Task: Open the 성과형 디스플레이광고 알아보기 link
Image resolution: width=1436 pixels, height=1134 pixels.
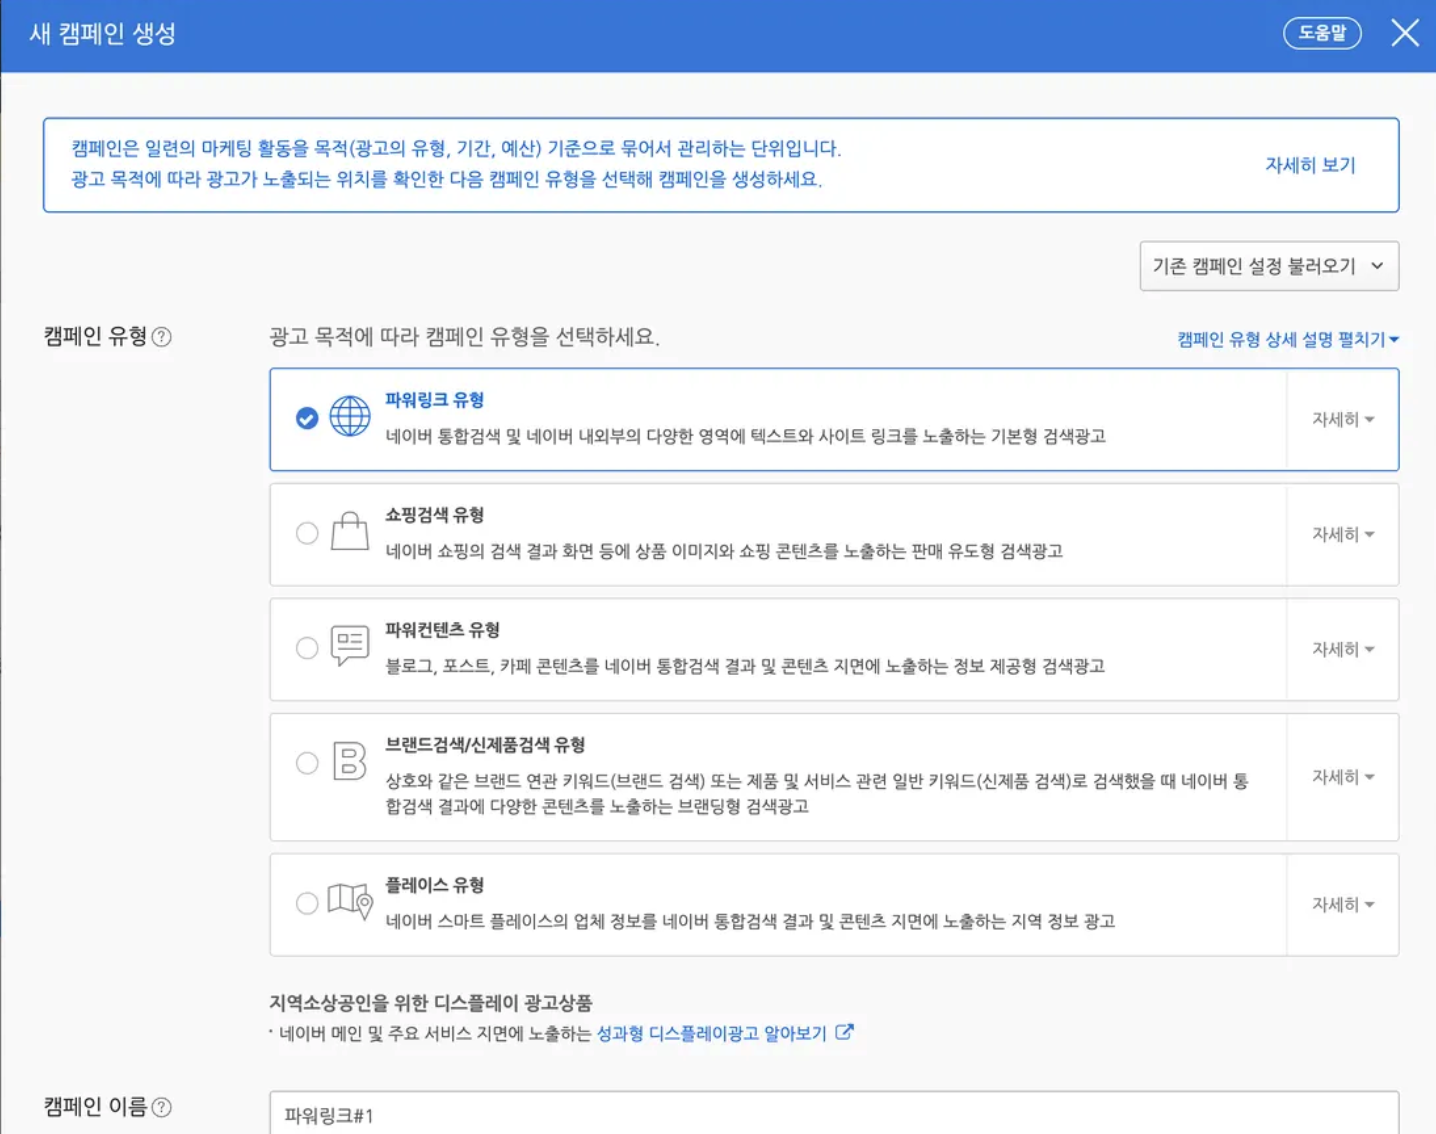Action: (x=712, y=1033)
